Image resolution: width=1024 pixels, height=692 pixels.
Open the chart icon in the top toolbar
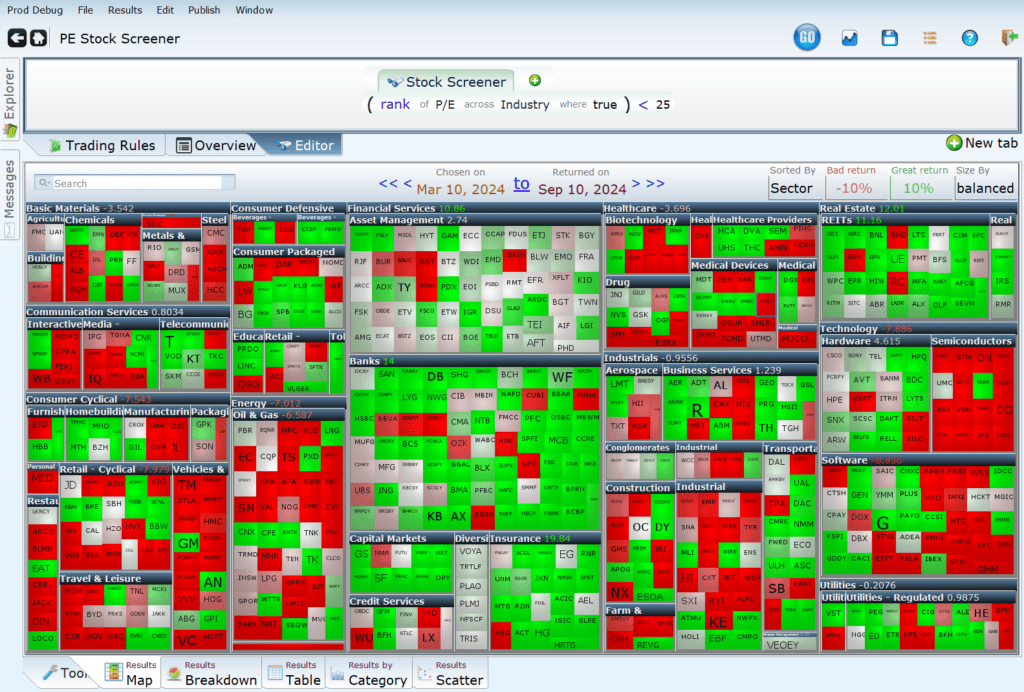click(x=850, y=38)
